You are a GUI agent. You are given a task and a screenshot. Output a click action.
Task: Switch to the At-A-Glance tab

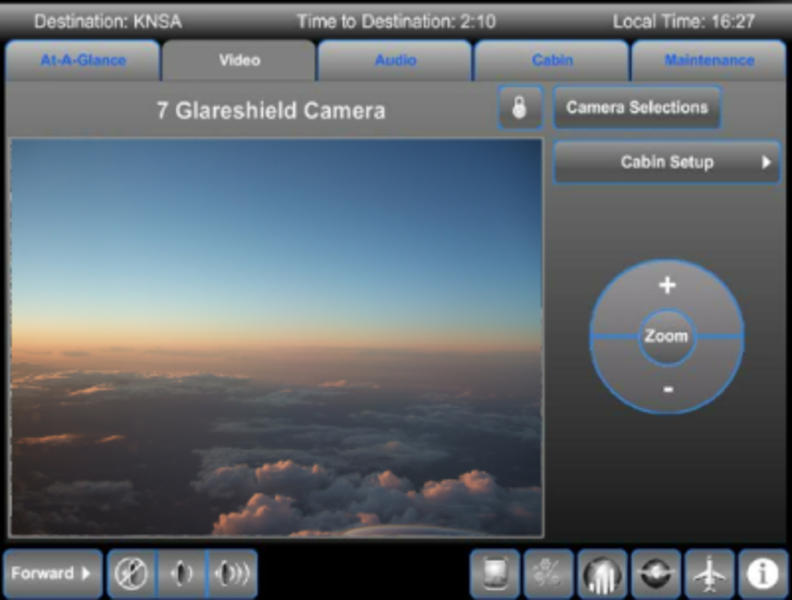click(x=83, y=60)
